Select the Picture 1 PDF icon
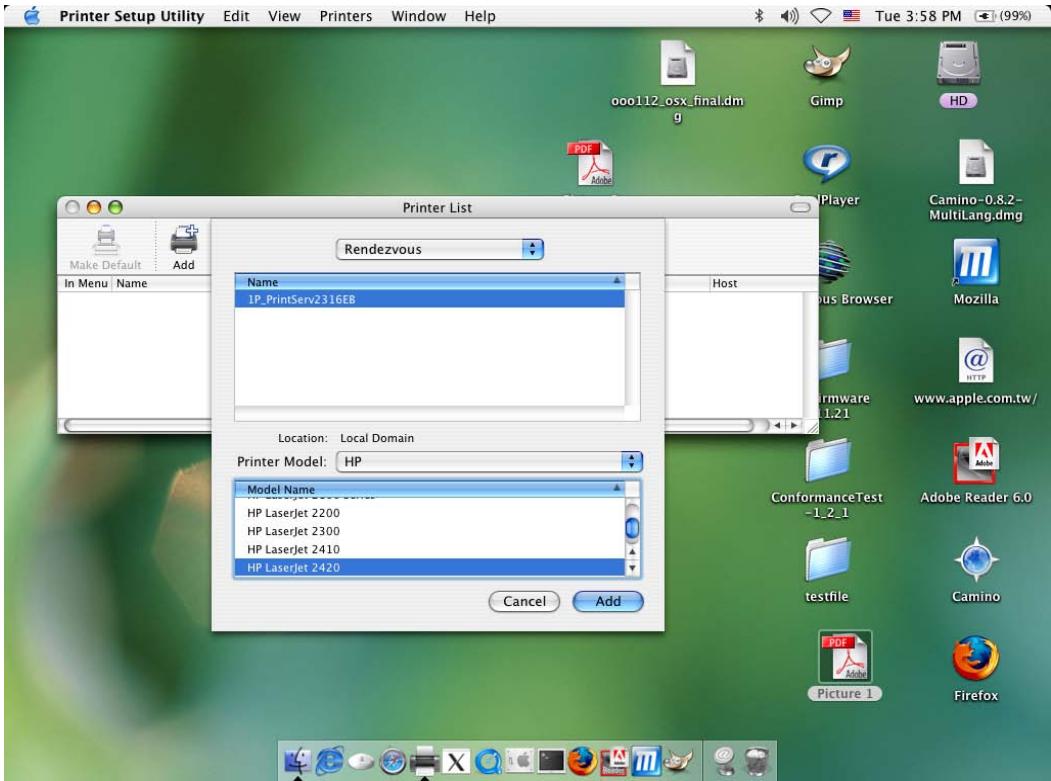 845,656
